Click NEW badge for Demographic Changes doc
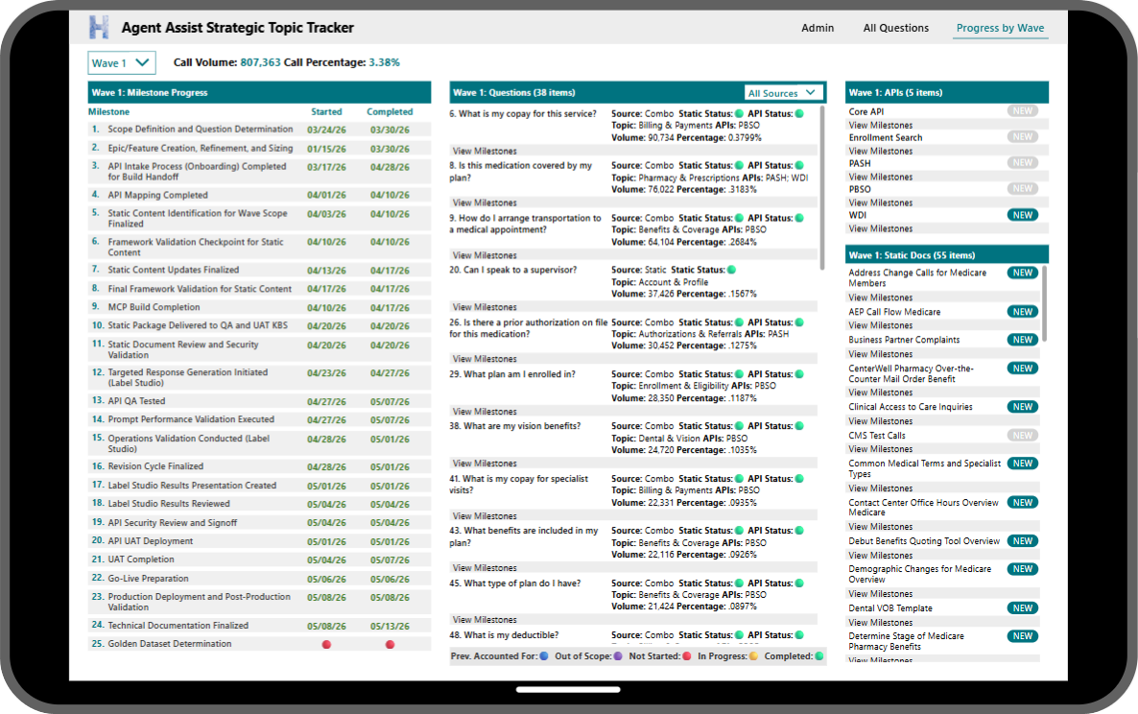This screenshot has width=1138, height=714. 1023,569
